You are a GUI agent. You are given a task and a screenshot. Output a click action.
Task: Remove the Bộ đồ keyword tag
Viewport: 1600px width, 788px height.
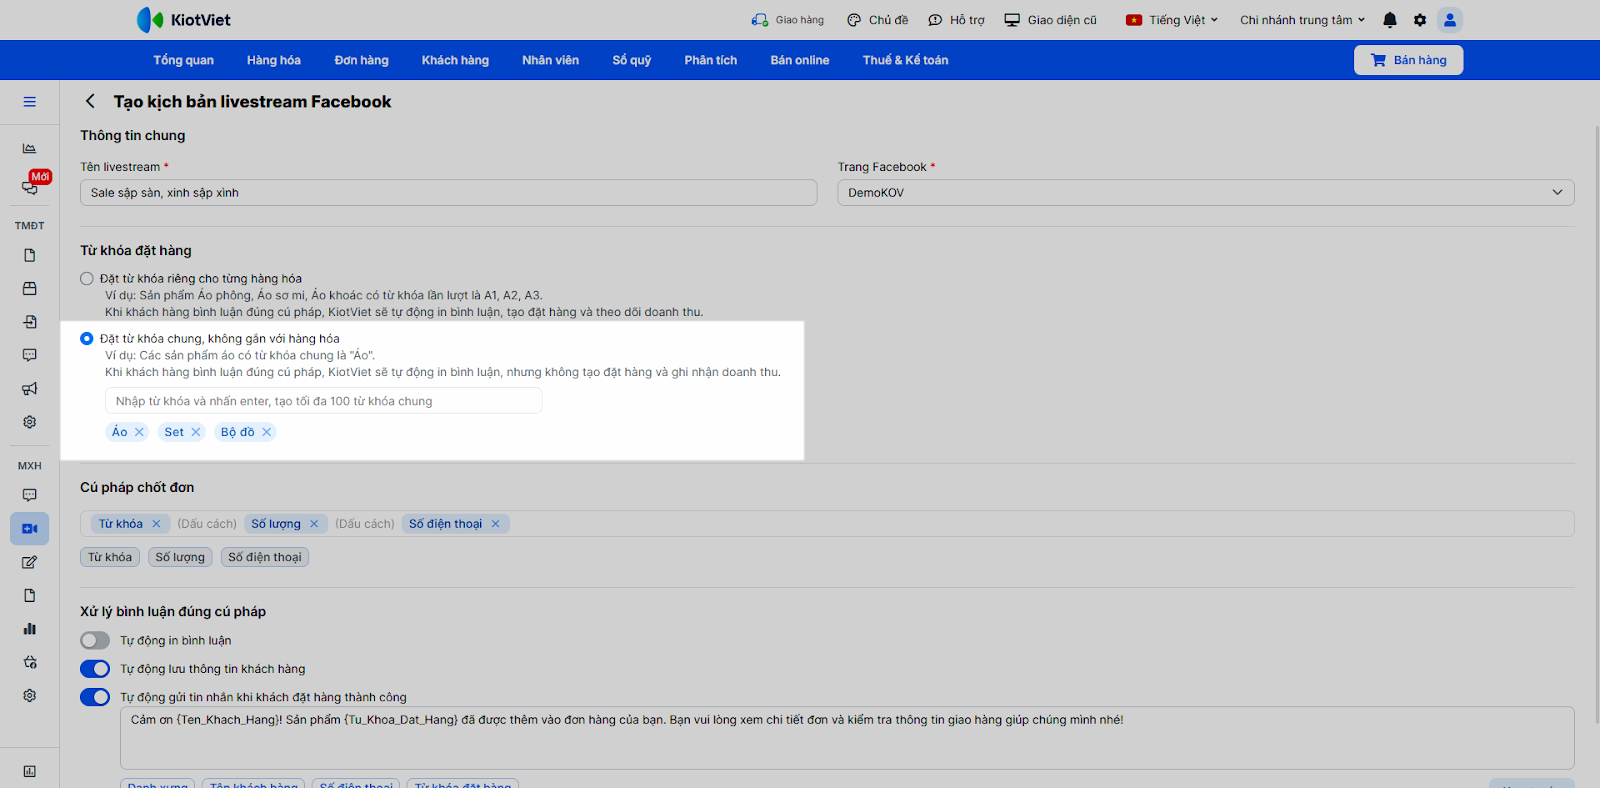pos(267,432)
